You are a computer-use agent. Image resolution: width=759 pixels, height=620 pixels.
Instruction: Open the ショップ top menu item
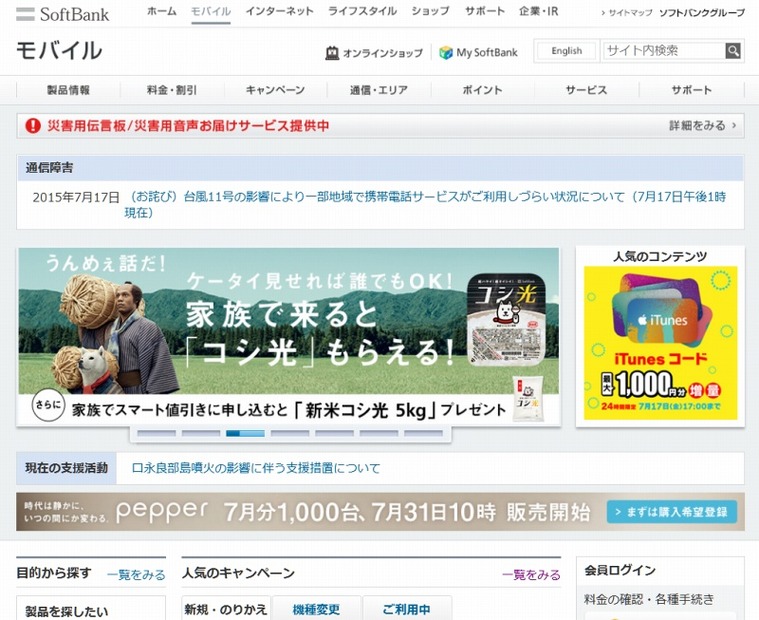pyautogui.click(x=430, y=11)
